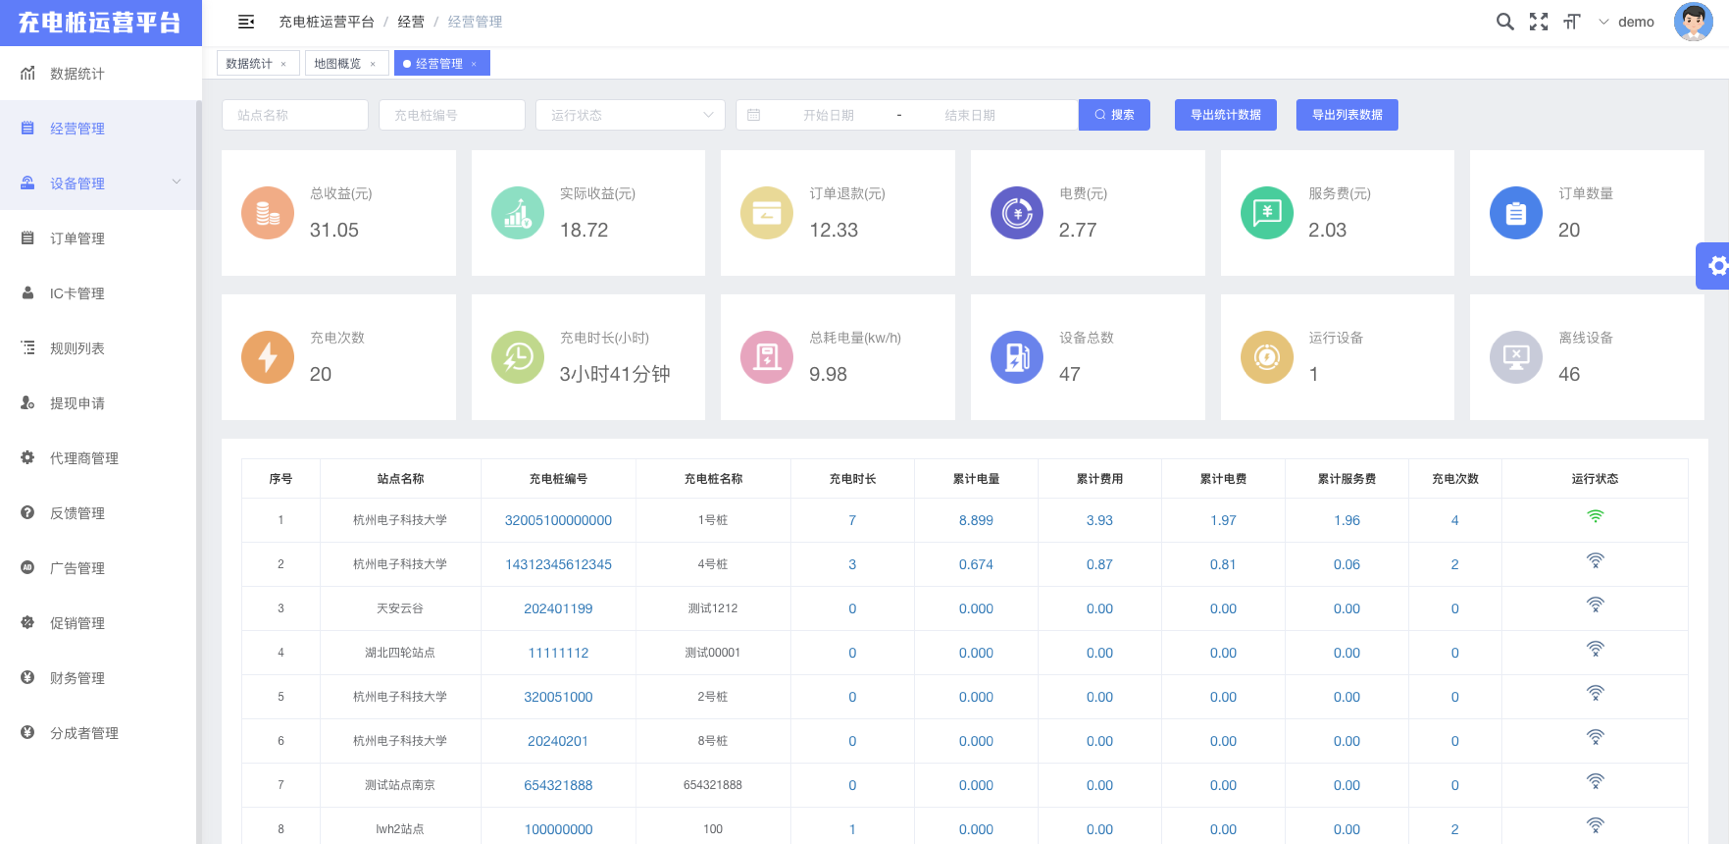Open 促销管理 in the sidebar
This screenshot has width=1729, height=844.
pos(100,623)
